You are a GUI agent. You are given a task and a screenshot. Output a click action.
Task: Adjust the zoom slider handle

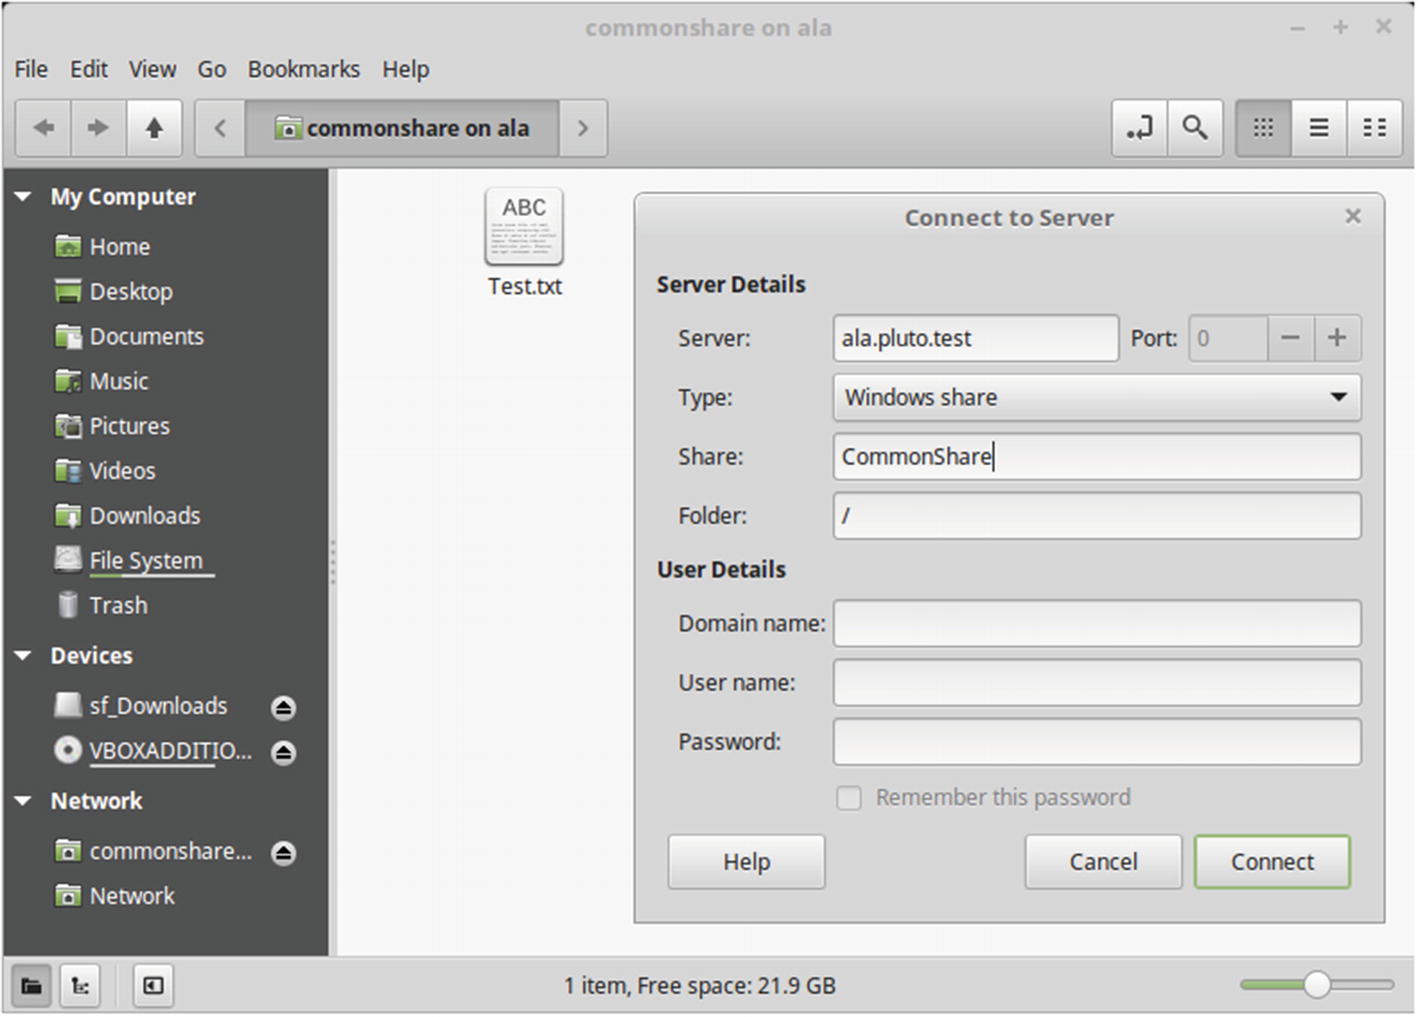(x=1317, y=985)
